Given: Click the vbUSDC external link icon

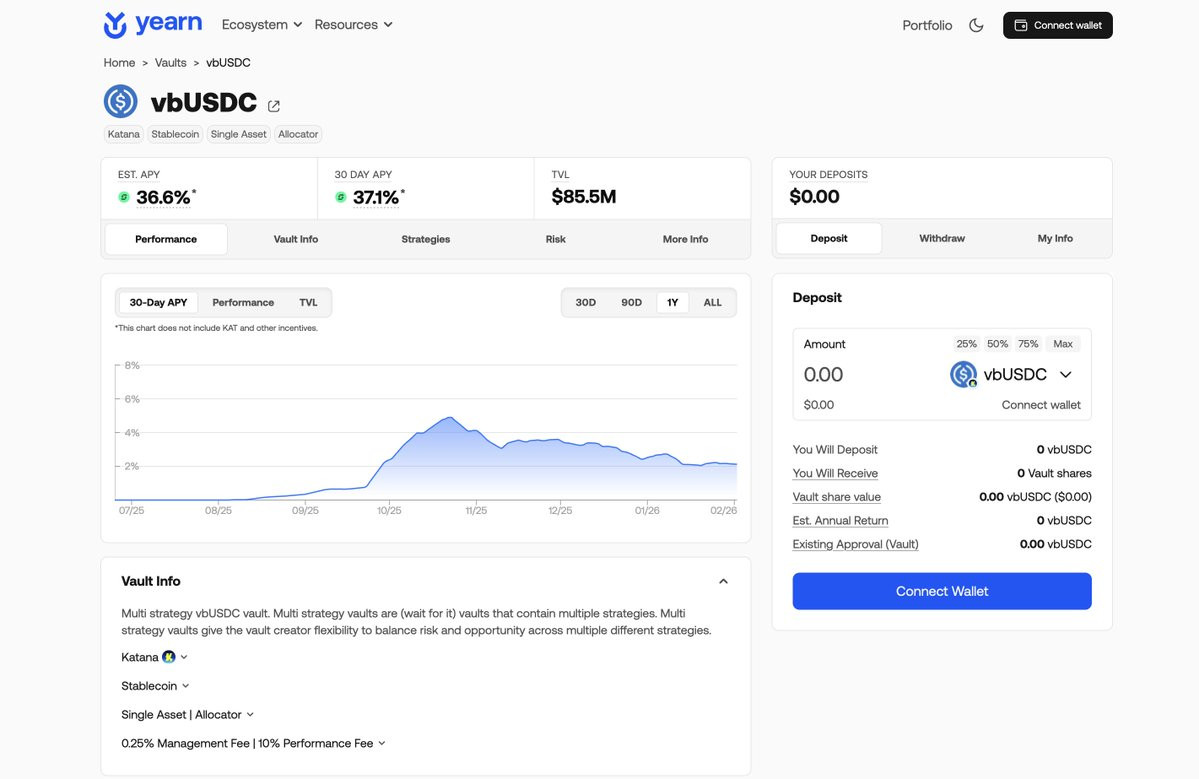Looking at the screenshot, I should pos(274,105).
